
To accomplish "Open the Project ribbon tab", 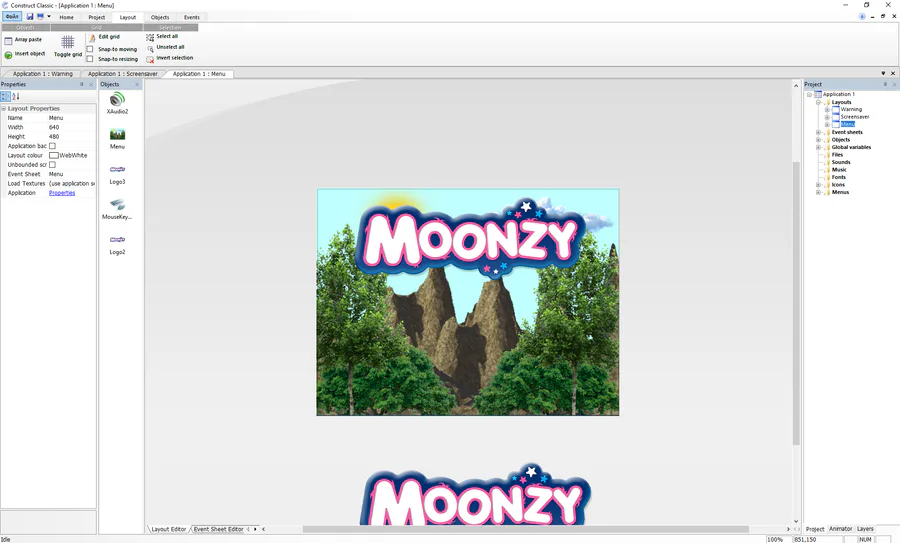I will 96,17.
